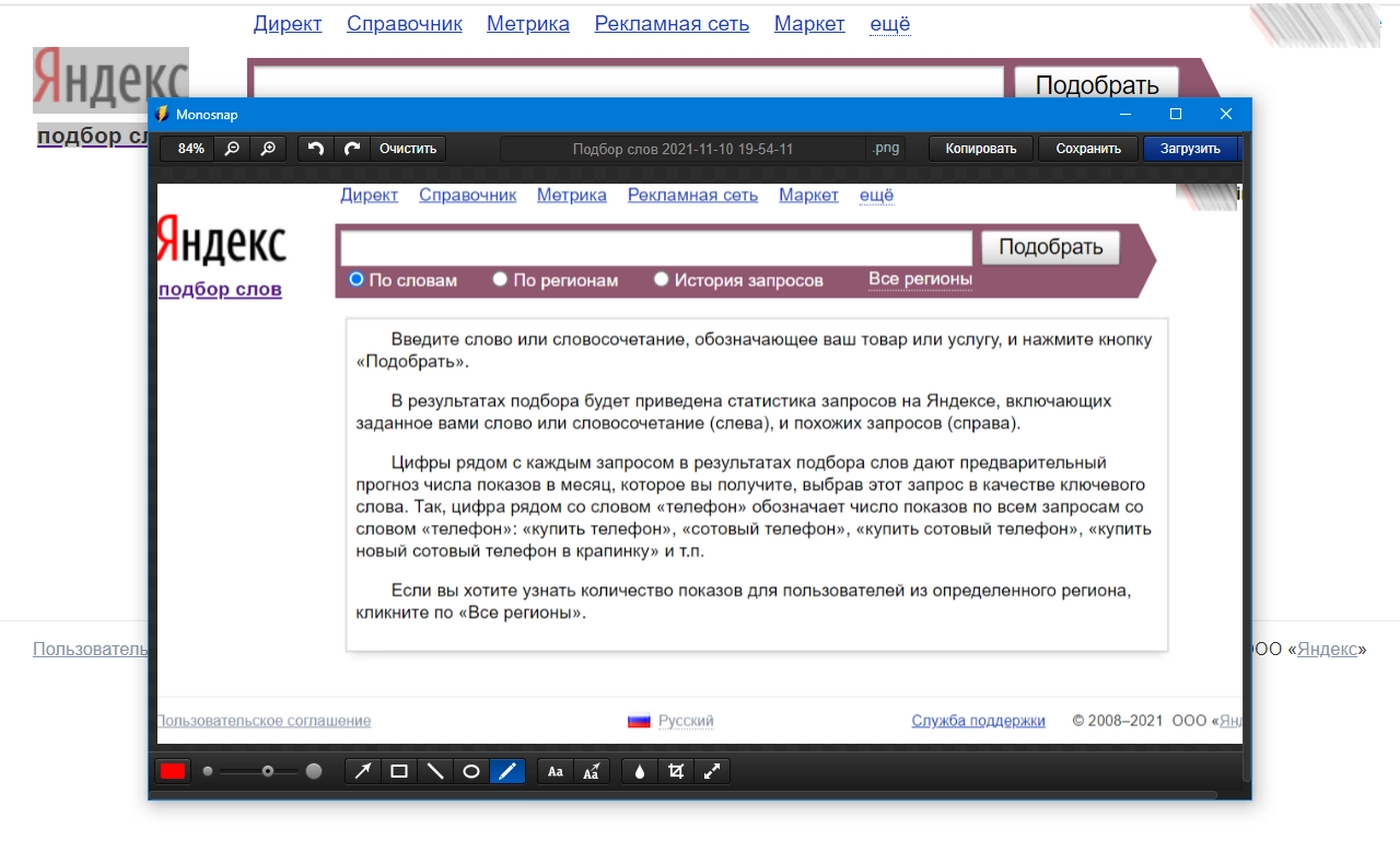
Task: Copy the screenshot with Копировать
Action: pos(982,148)
